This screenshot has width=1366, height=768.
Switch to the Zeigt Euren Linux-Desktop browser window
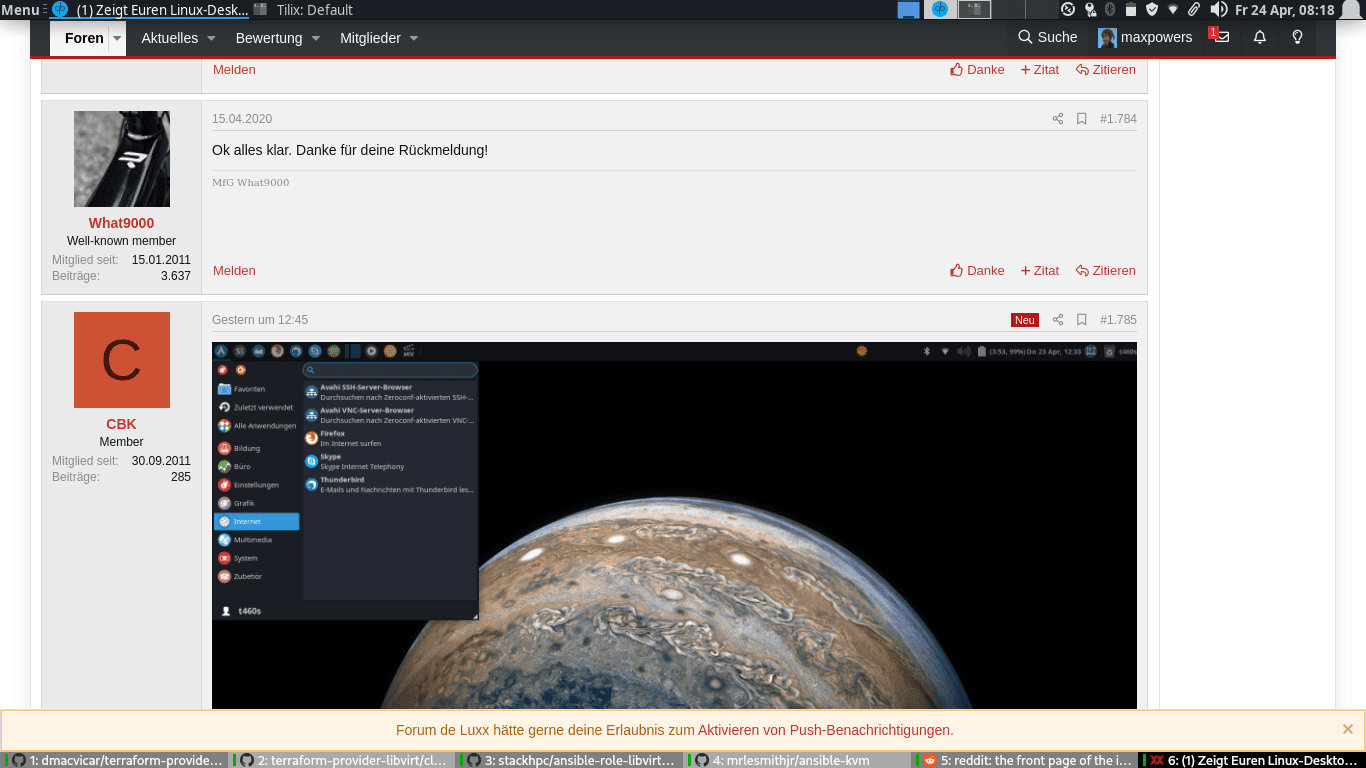coord(150,10)
